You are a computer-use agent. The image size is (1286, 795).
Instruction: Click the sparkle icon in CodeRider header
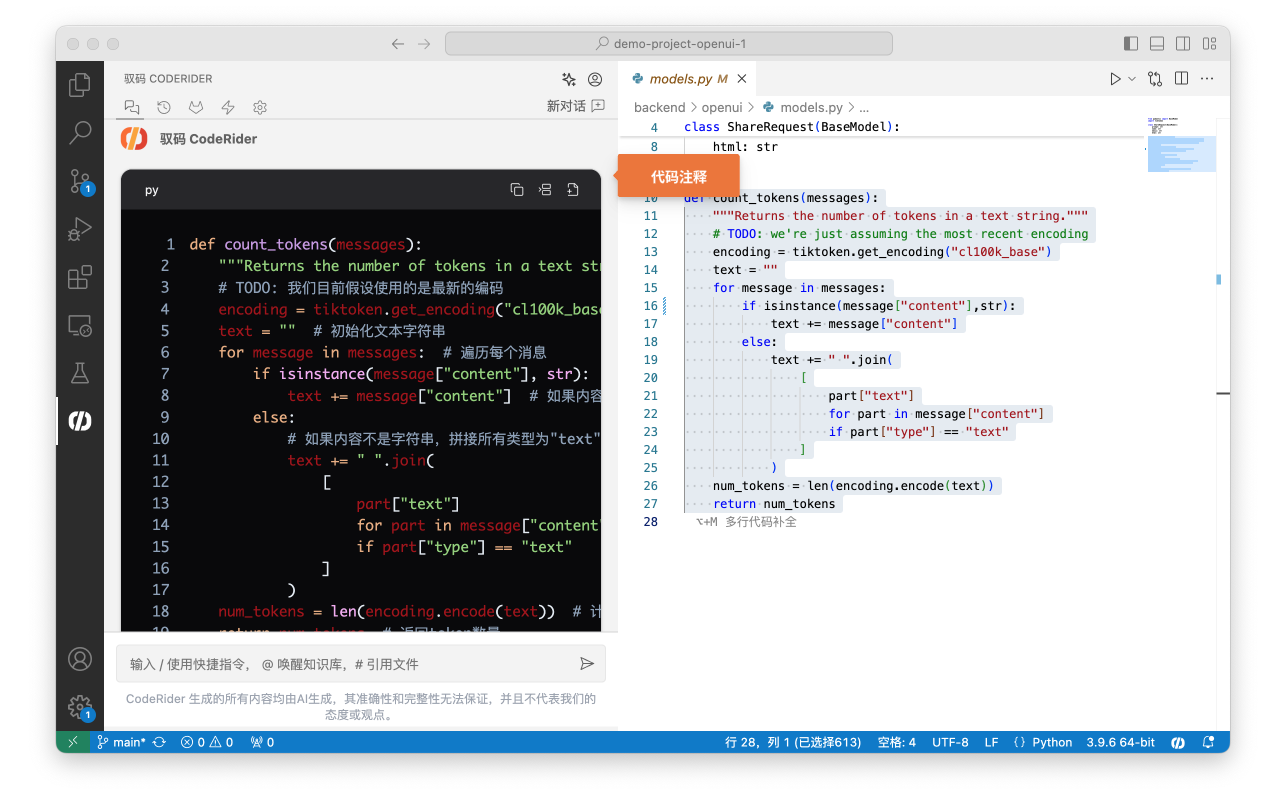pyautogui.click(x=569, y=79)
